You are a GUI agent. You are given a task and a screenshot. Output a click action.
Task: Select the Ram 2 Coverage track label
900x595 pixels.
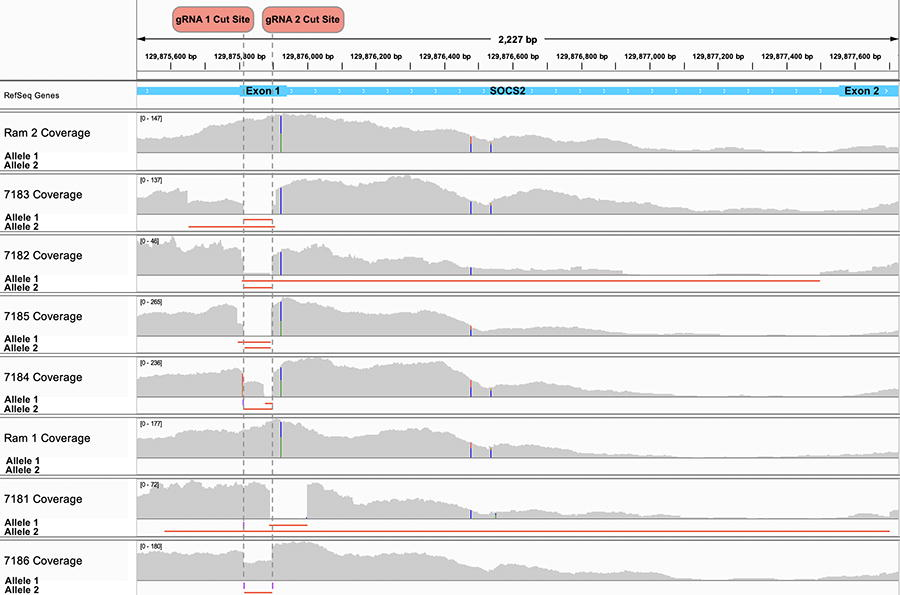pos(47,133)
